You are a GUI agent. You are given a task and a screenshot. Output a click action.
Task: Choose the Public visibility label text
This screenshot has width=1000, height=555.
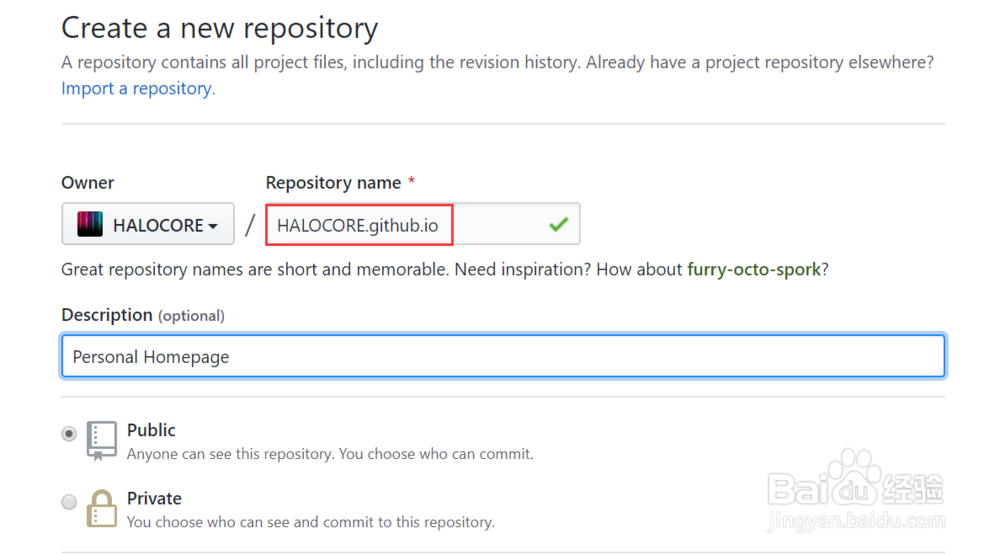[151, 430]
